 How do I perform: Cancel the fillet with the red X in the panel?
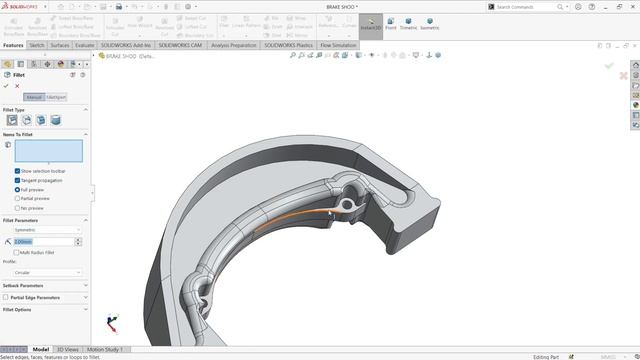[17, 86]
